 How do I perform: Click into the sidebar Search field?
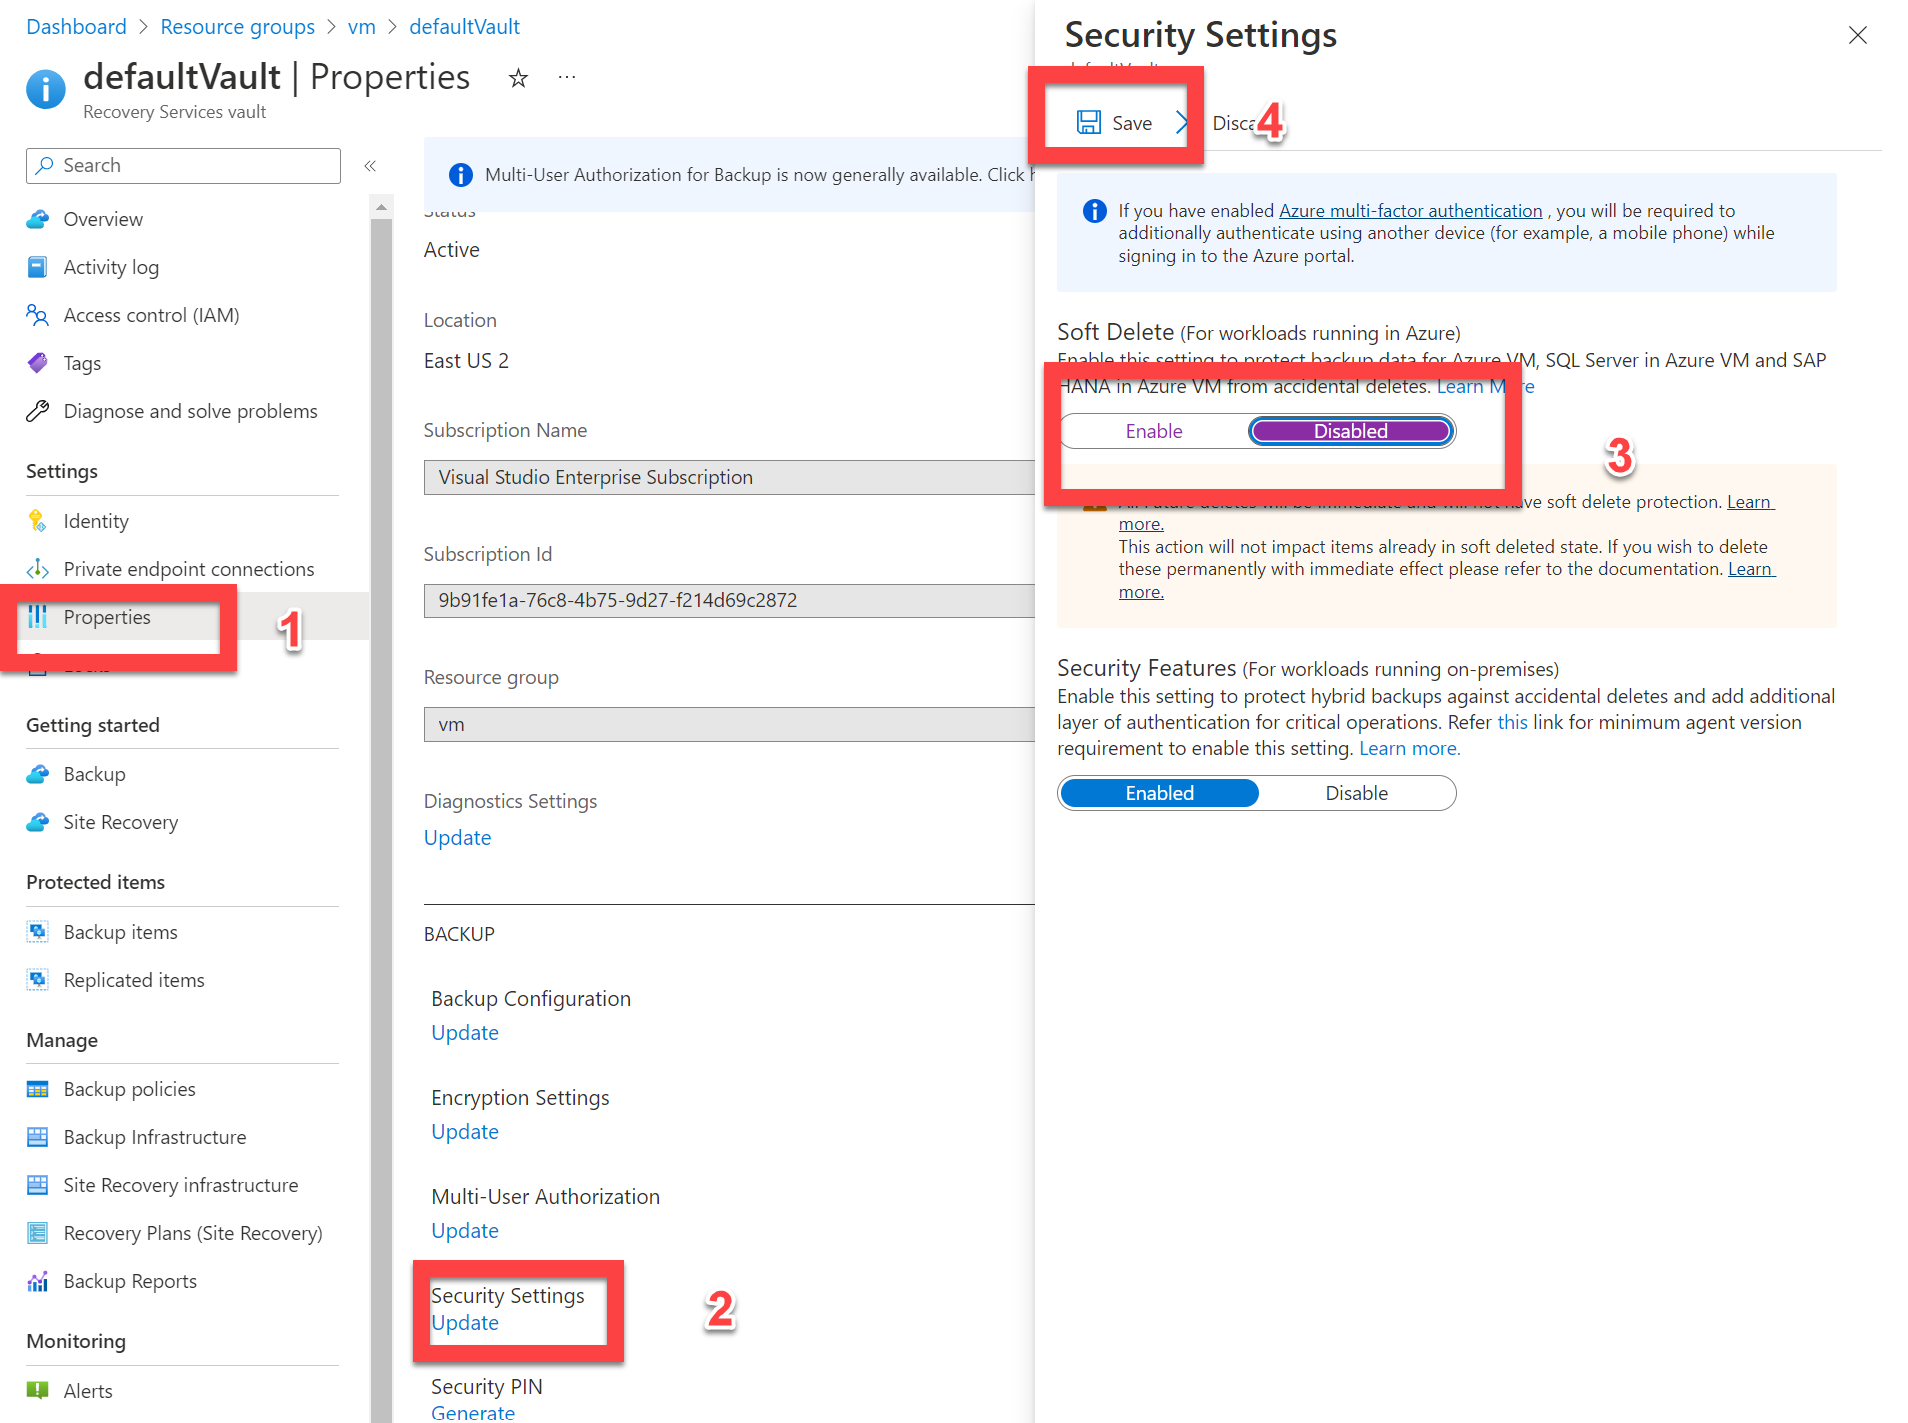click(183, 165)
